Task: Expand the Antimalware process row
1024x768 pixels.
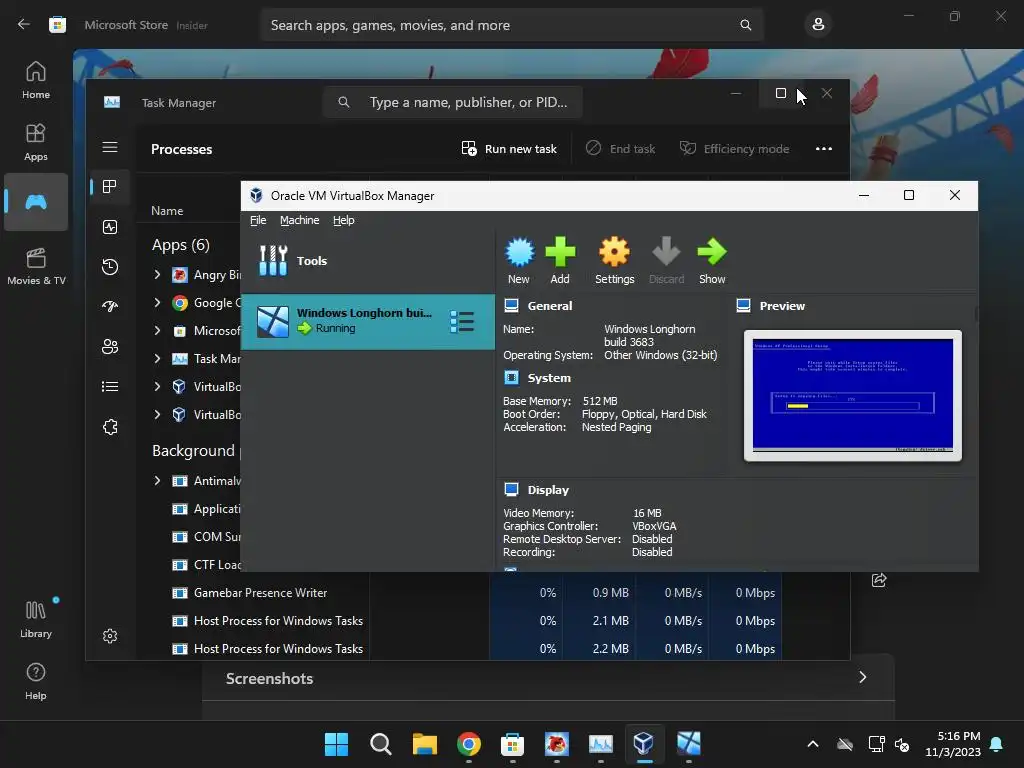Action: (x=157, y=481)
